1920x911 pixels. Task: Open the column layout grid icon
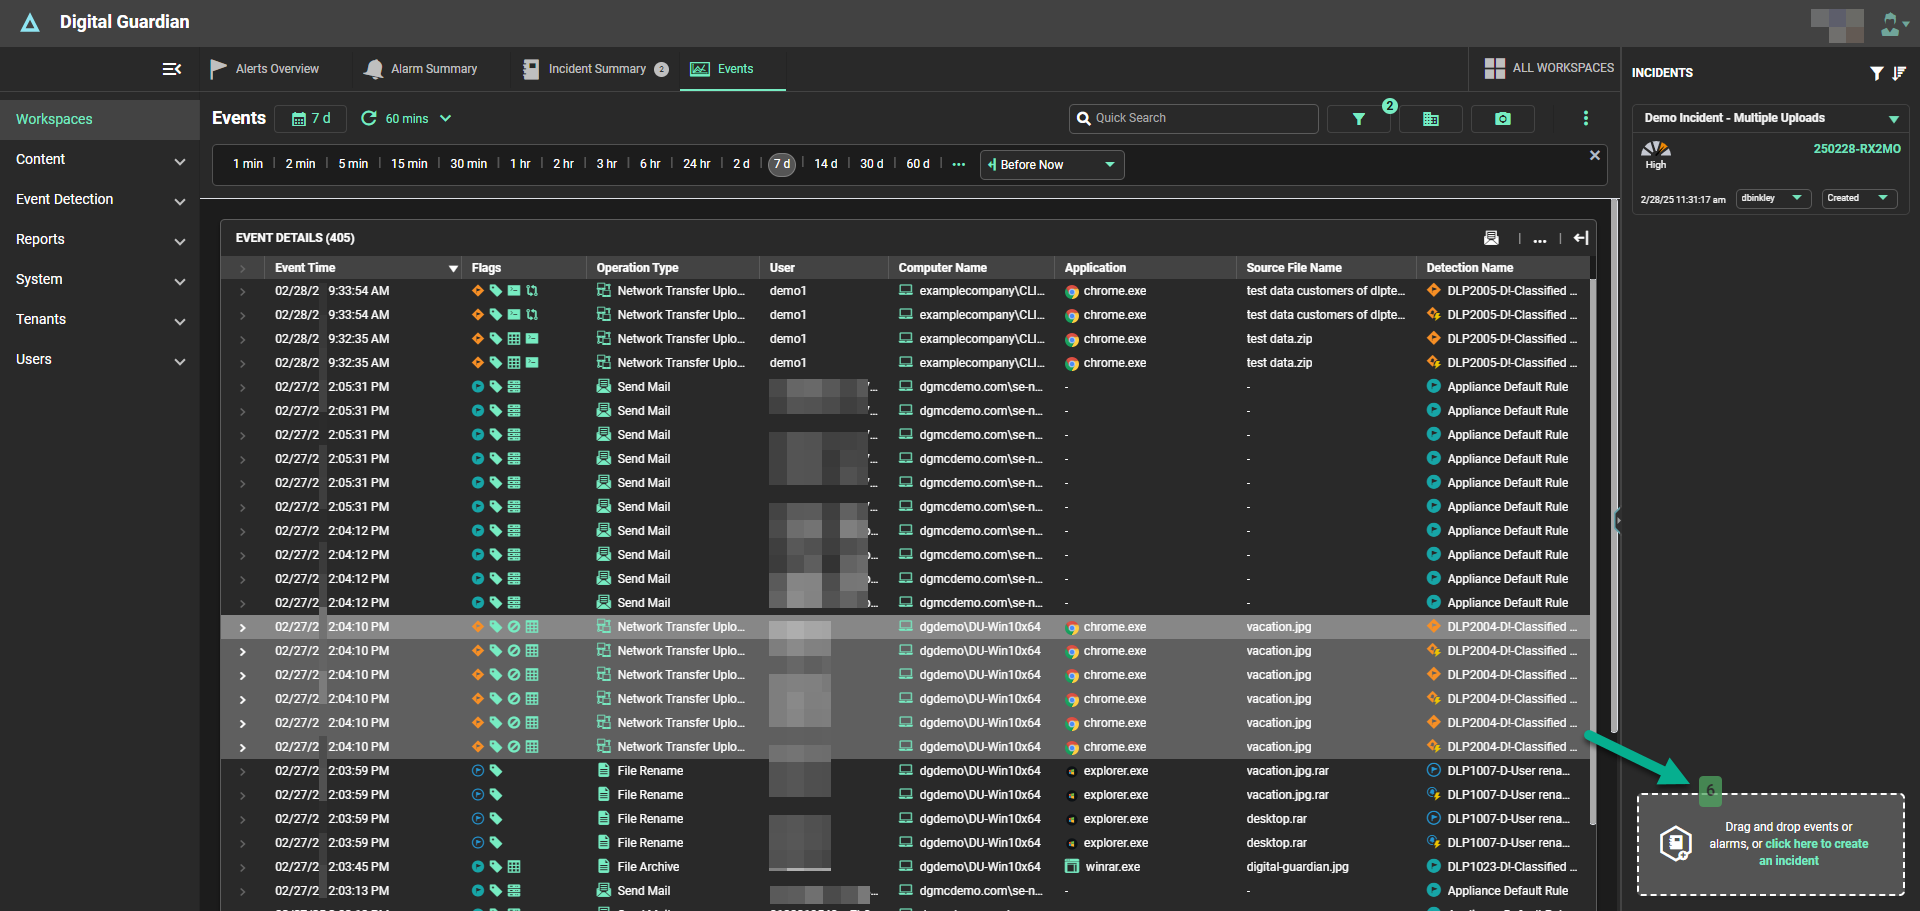tap(1431, 119)
